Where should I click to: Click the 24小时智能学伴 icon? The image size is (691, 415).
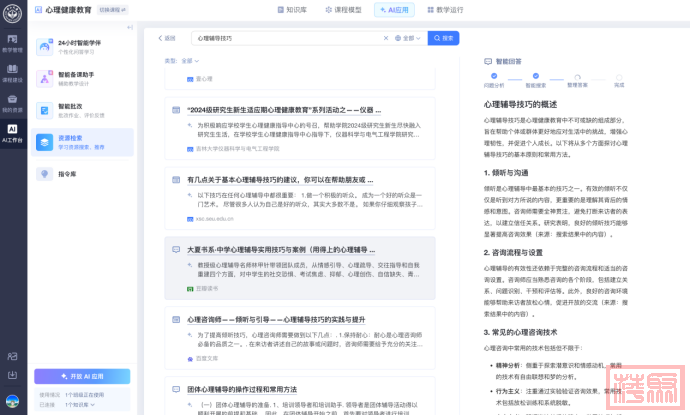click(x=45, y=47)
